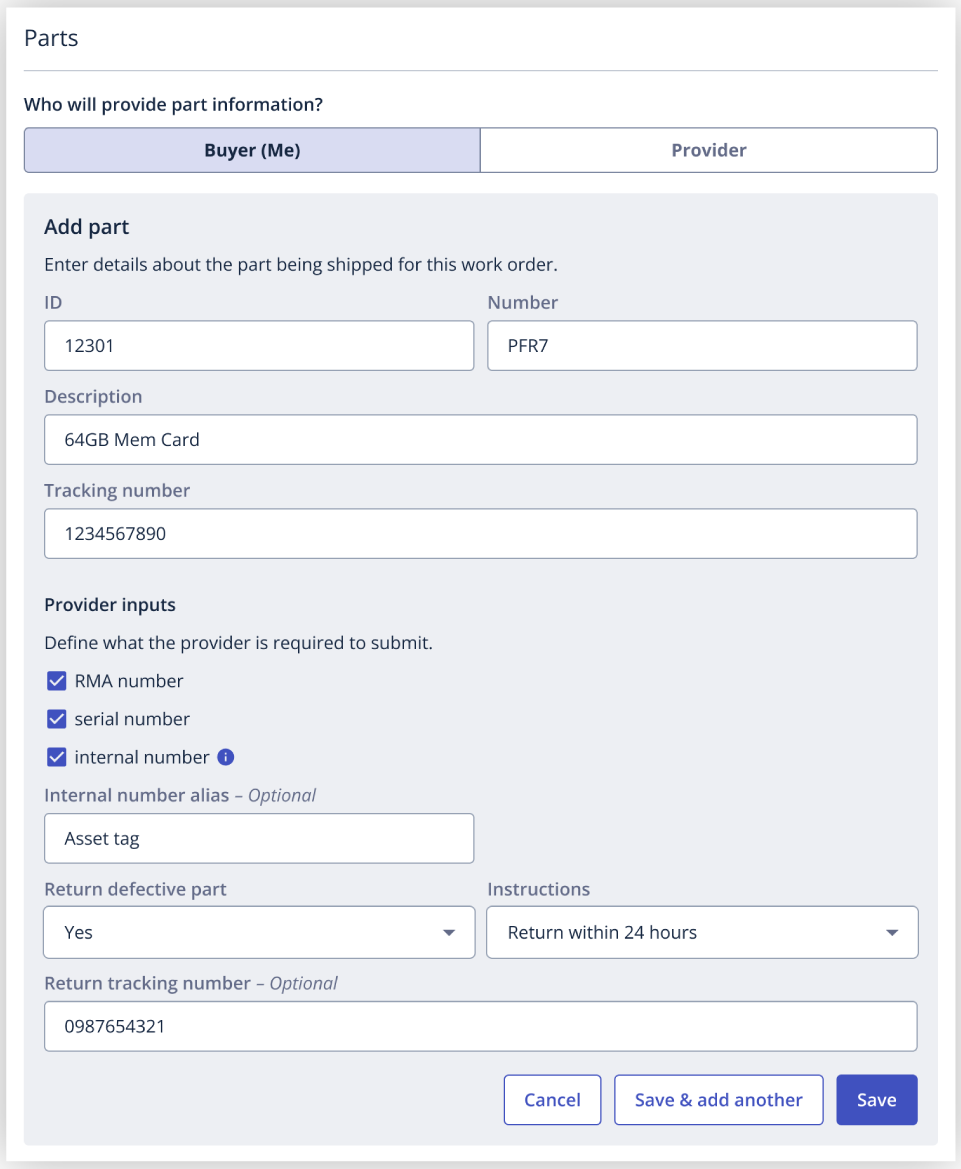This screenshot has height=1169, width=961.
Task: Click into the Number field with PFR7
Action: (702, 346)
